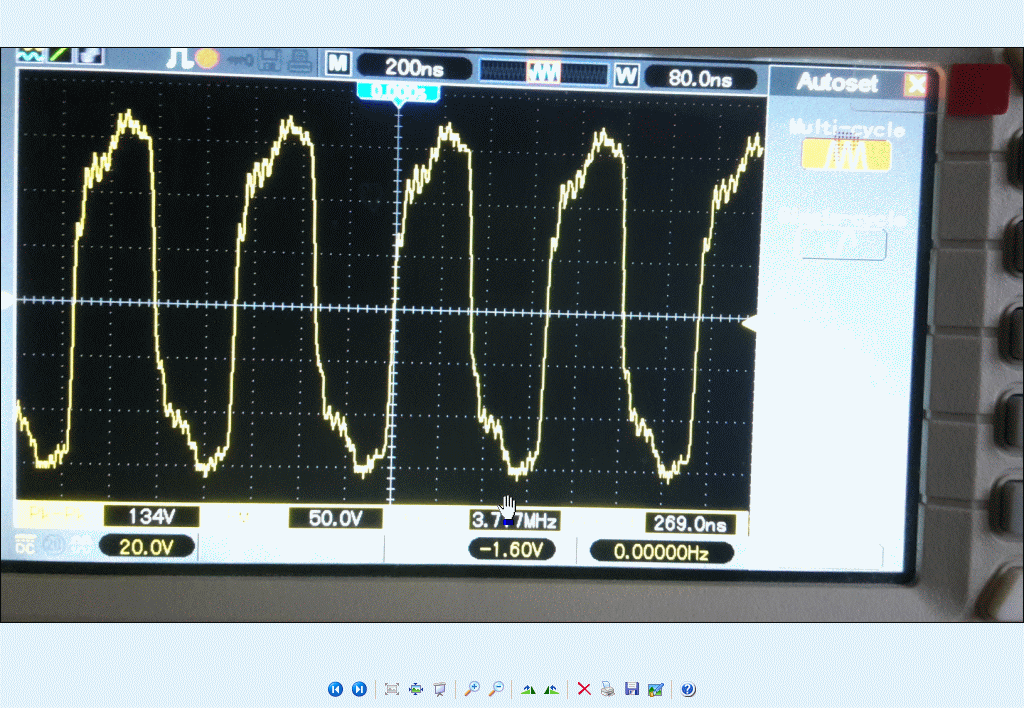Rotate the image clockwise
1024x708 pixels.
[528, 689]
